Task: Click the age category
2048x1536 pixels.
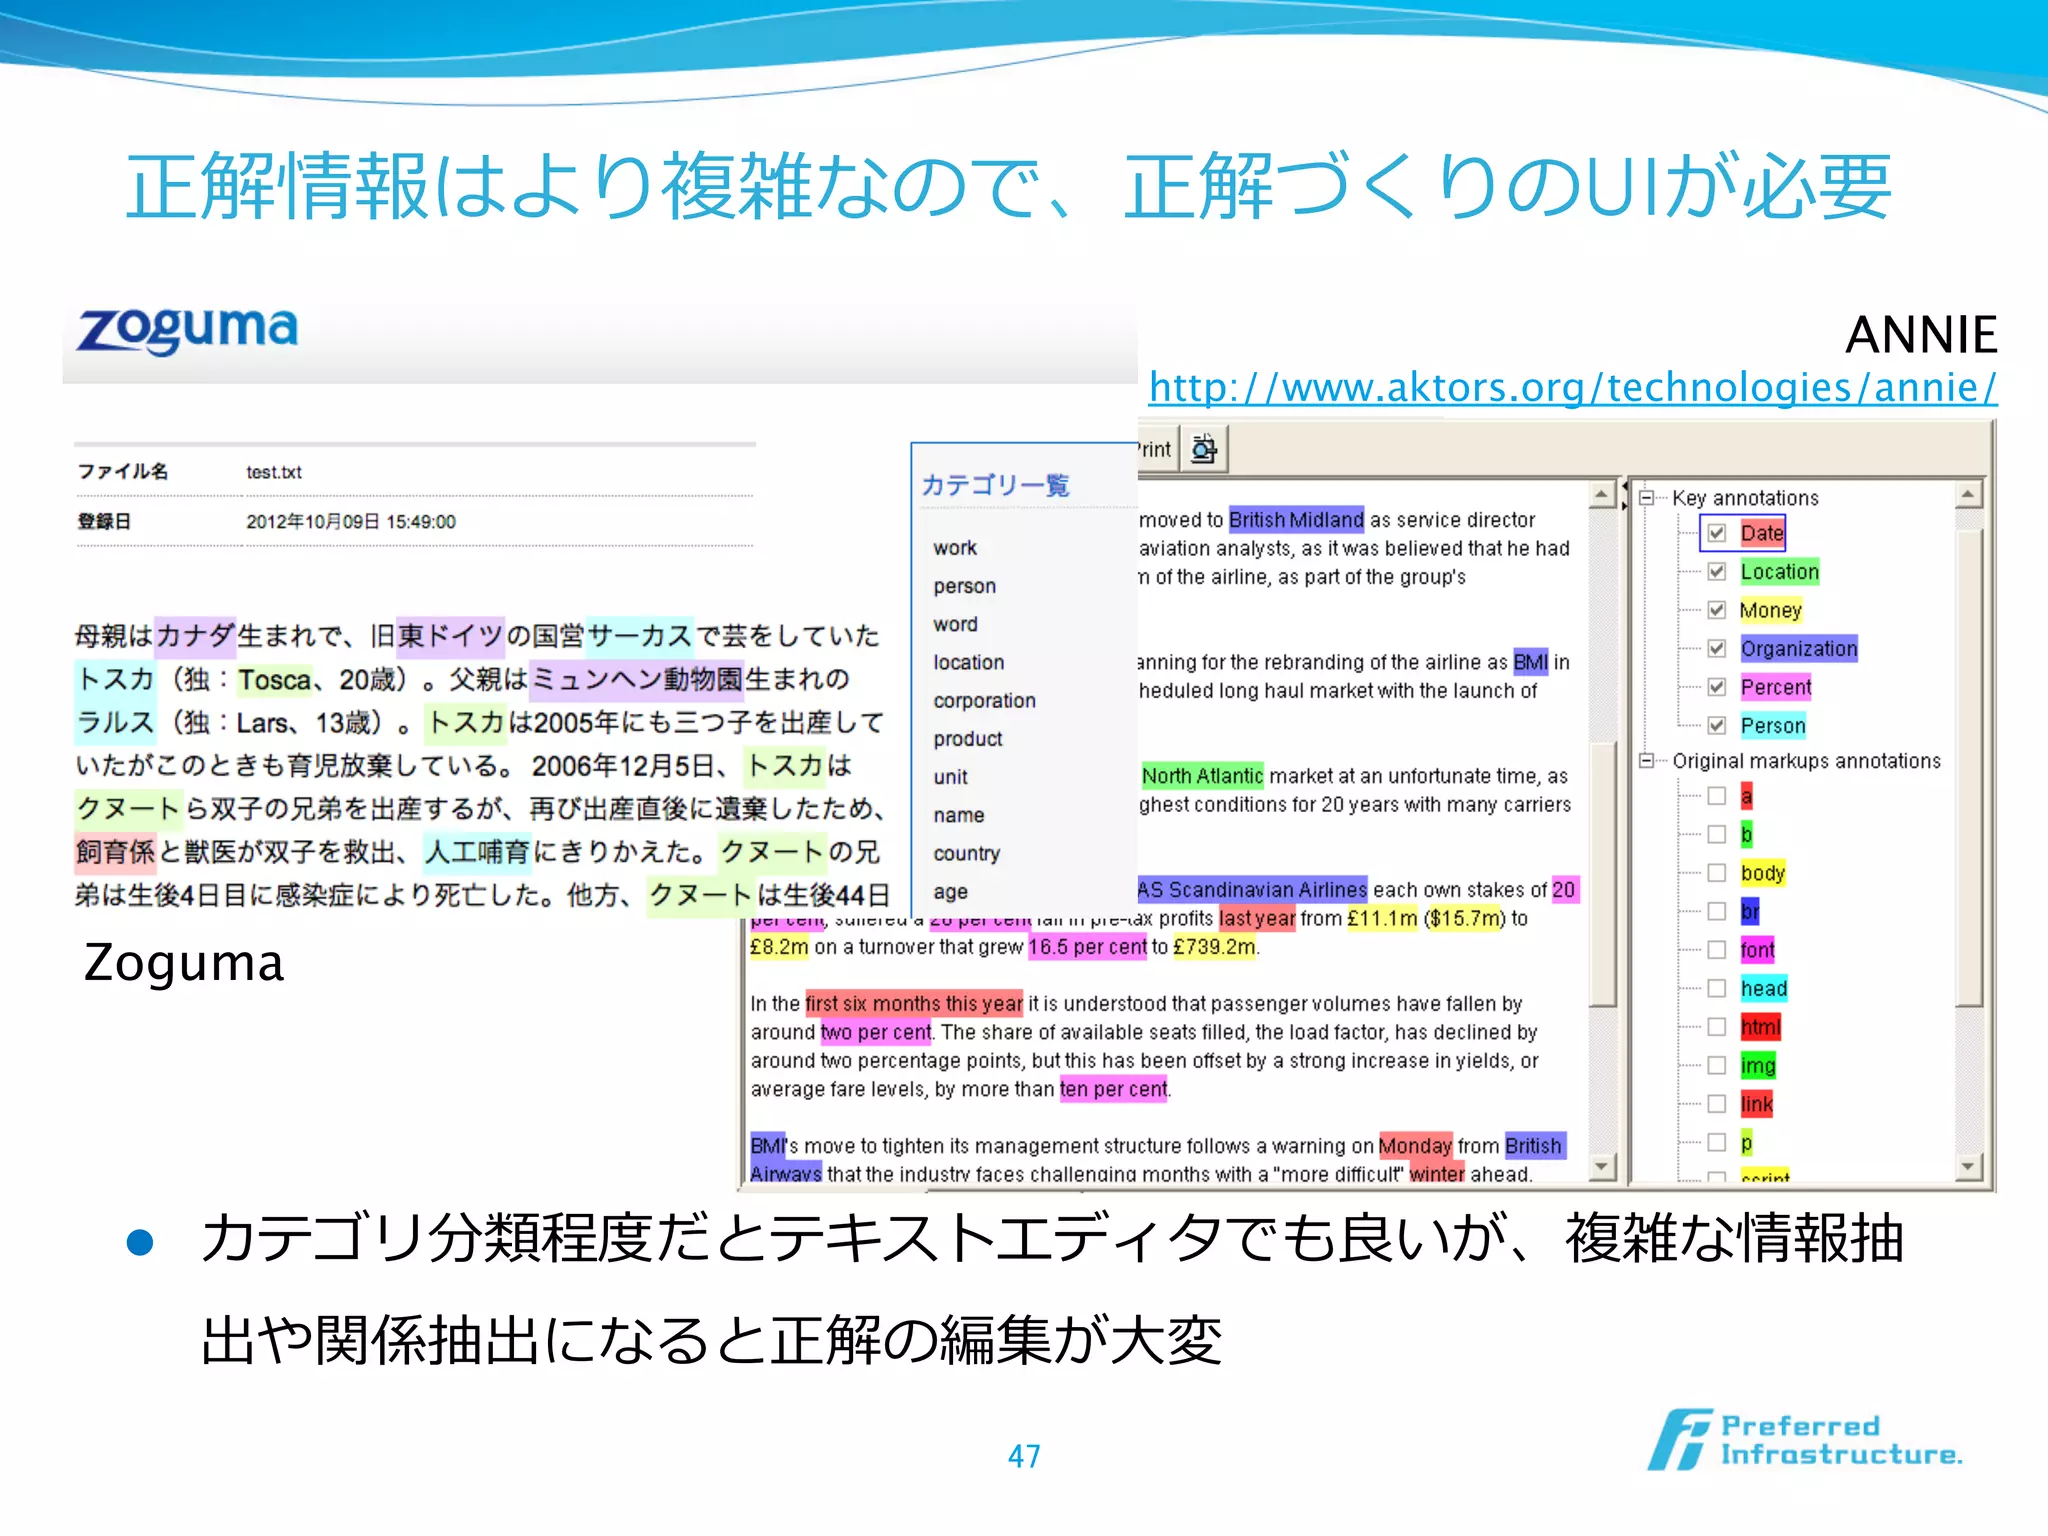Action: 950,892
